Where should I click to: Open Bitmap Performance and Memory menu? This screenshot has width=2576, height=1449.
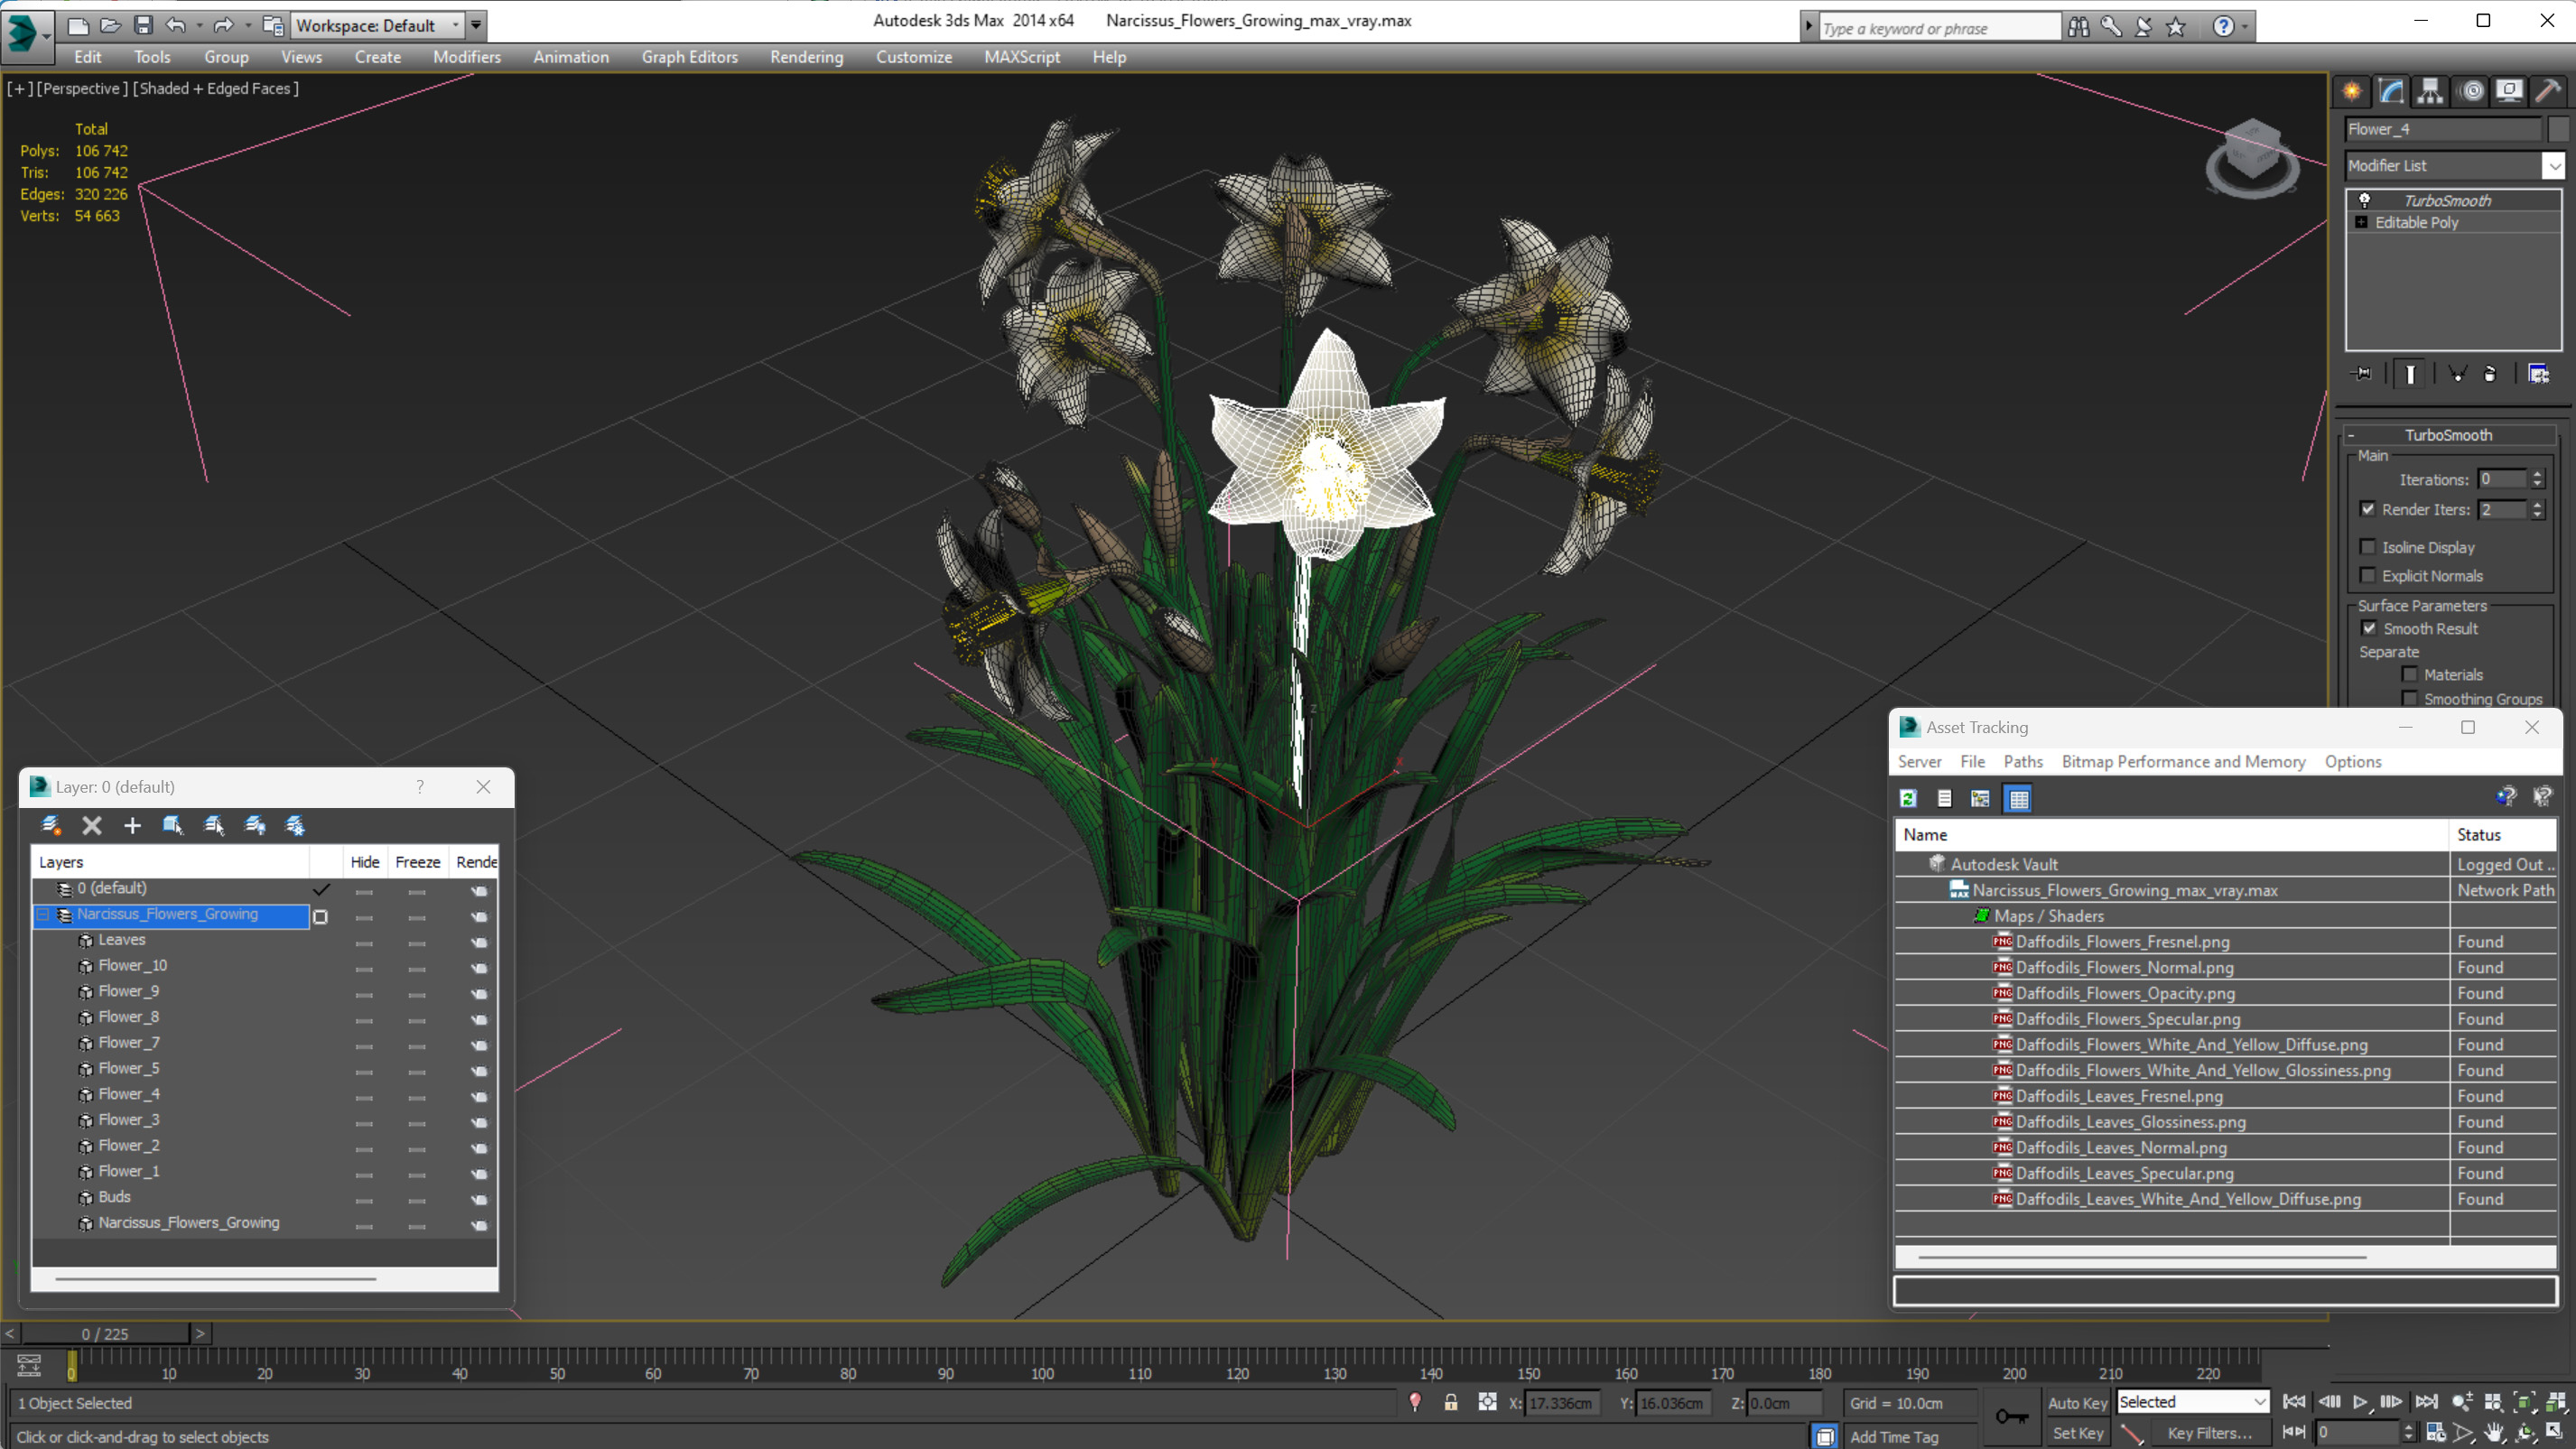tap(2183, 761)
